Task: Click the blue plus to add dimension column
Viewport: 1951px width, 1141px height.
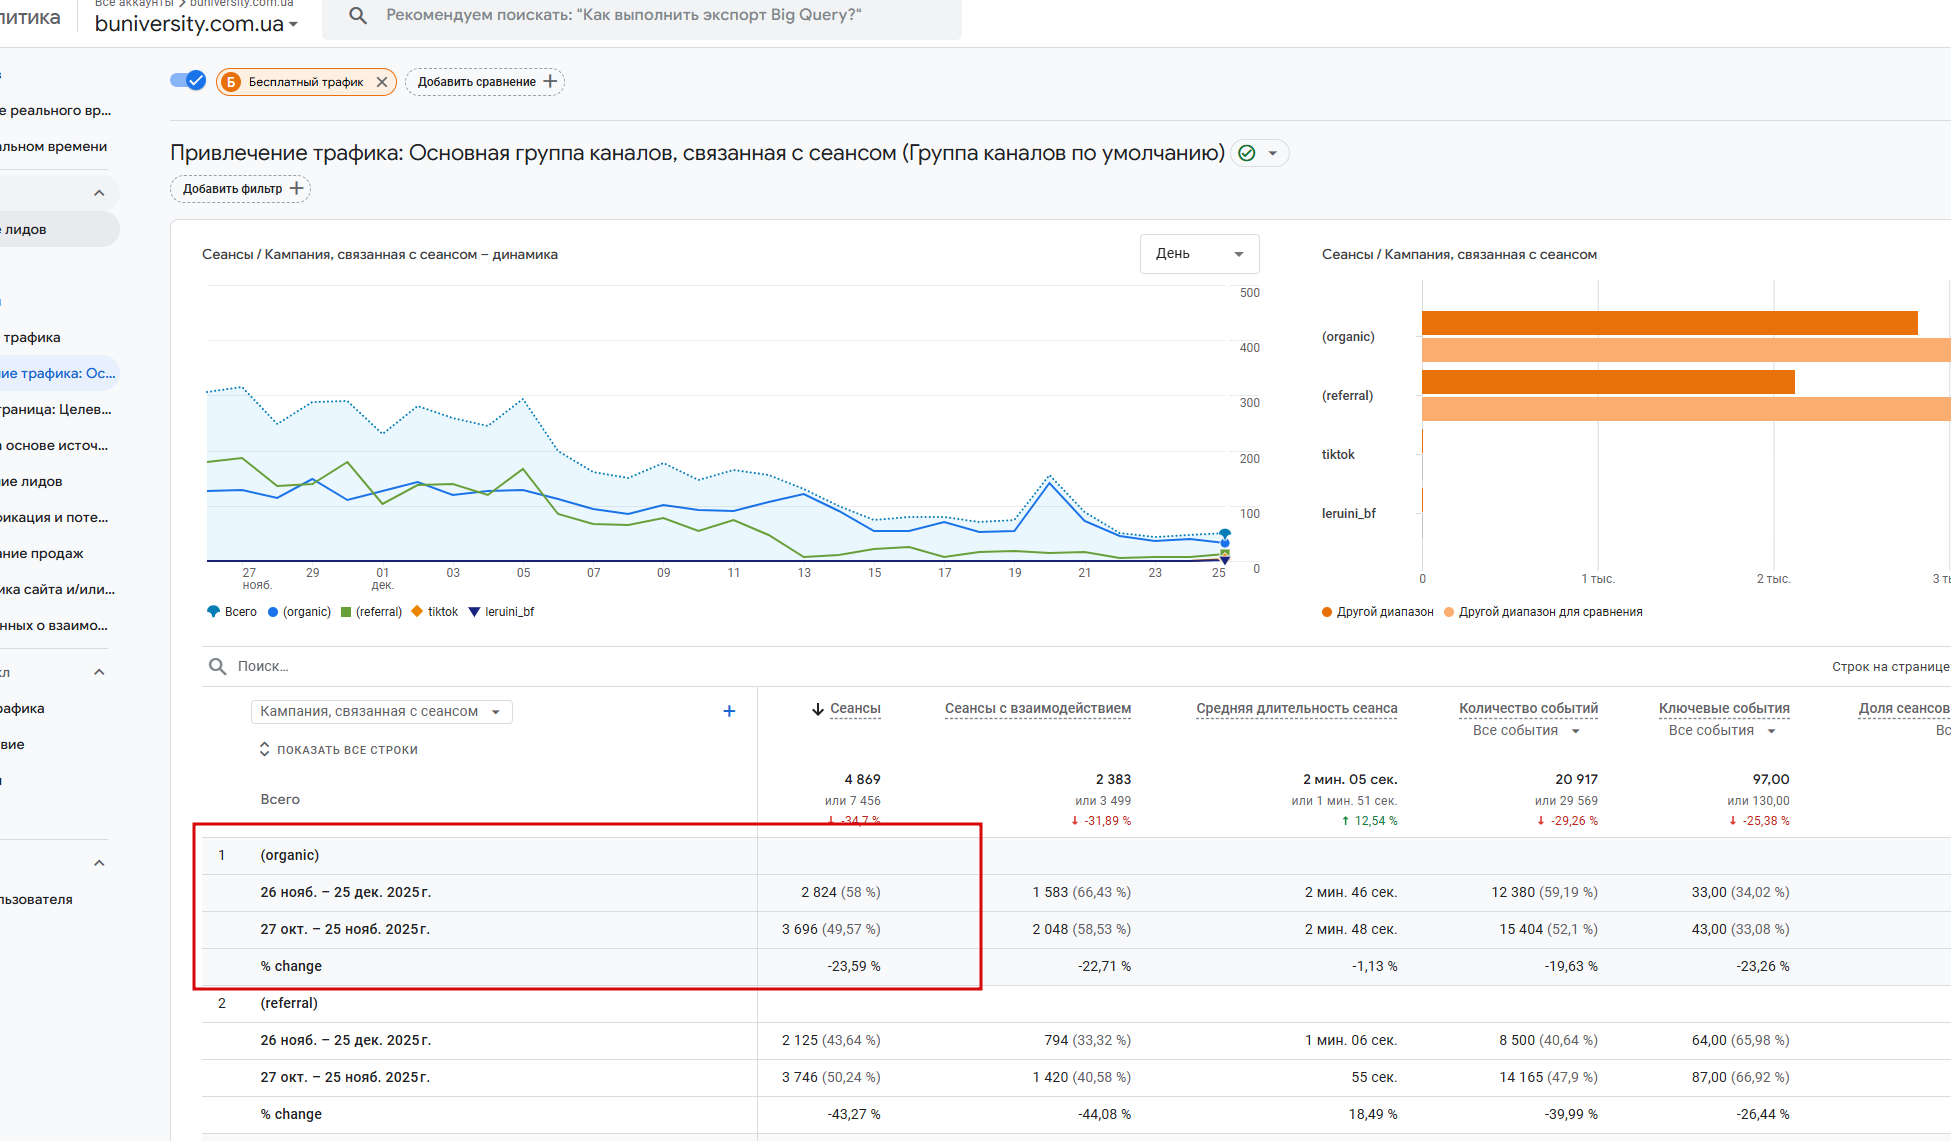Action: pyautogui.click(x=729, y=711)
